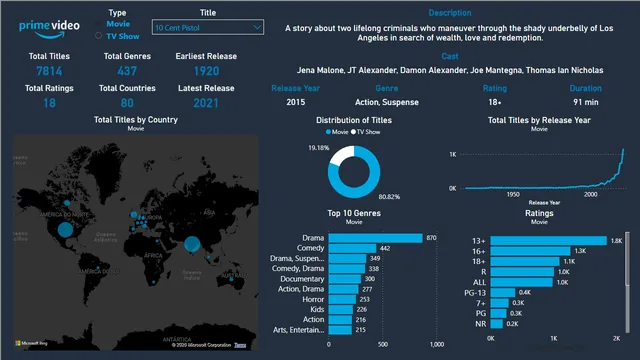Select the TV Show radio button
The image size is (640, 360).
[x=98, y=36]
